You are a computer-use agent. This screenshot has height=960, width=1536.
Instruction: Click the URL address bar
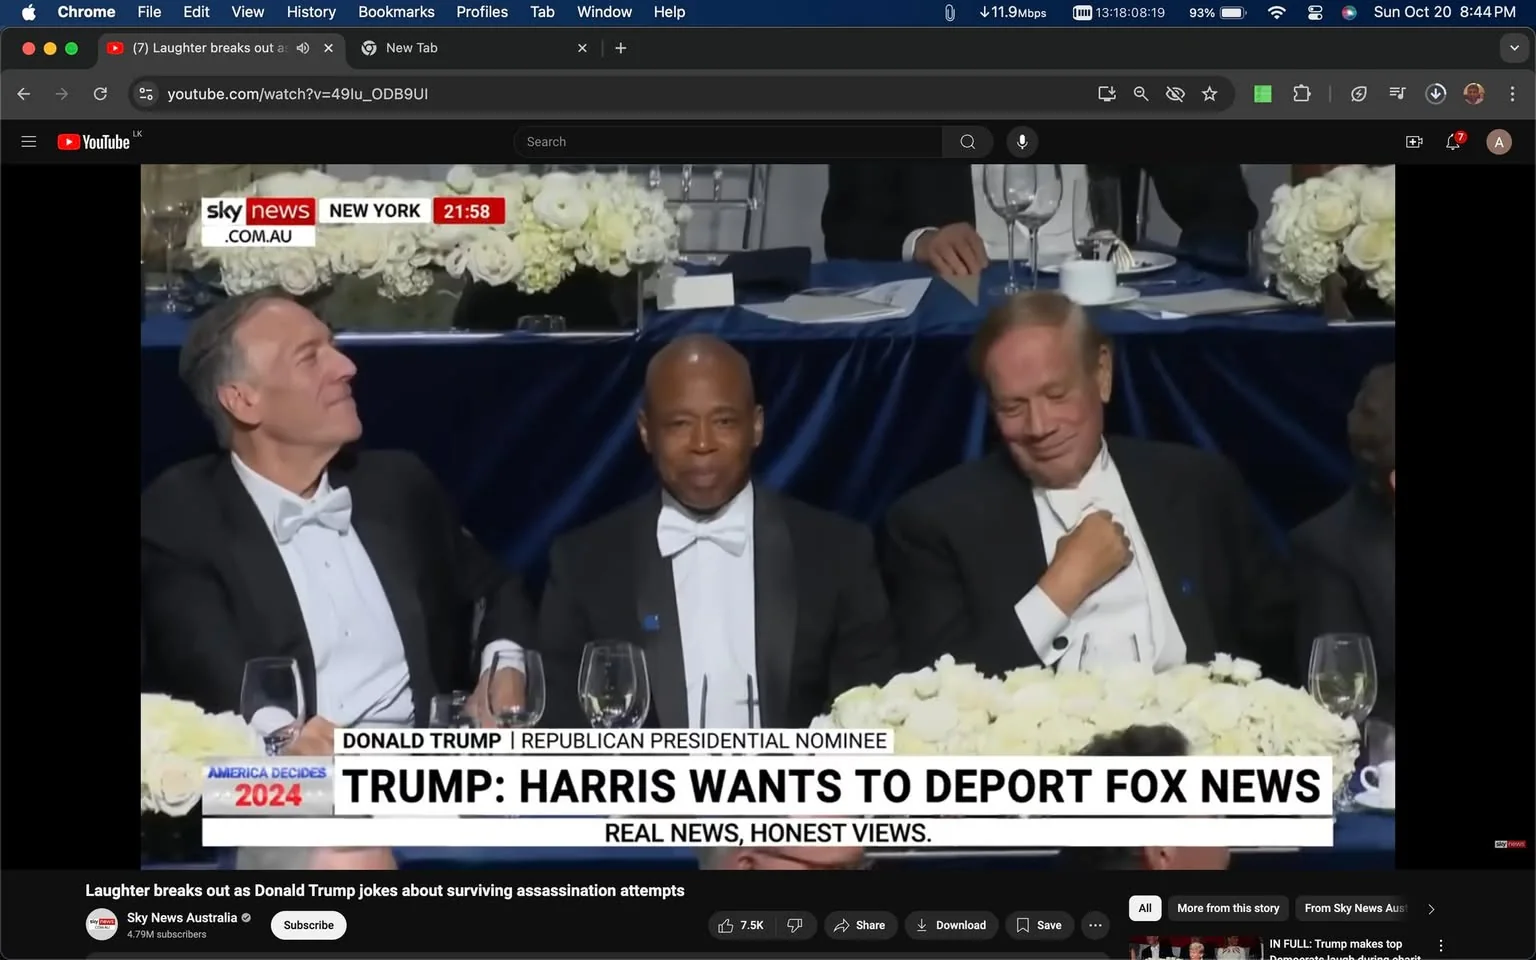coord(620,94)
